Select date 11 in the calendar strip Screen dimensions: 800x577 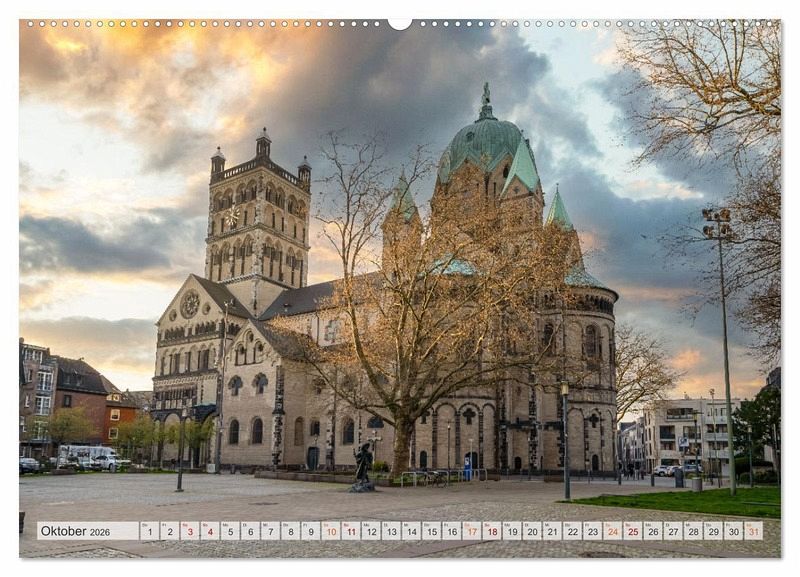350,531
